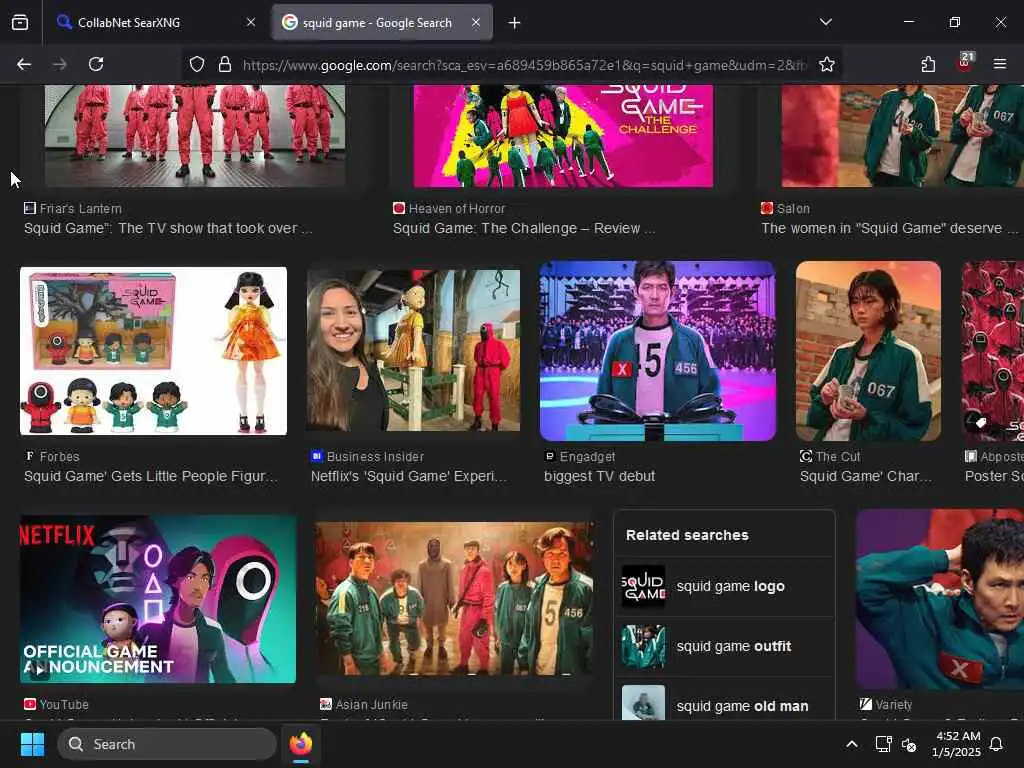Focus the Google URL address bar
The image size is (1024, 768).
pos(522,65)
